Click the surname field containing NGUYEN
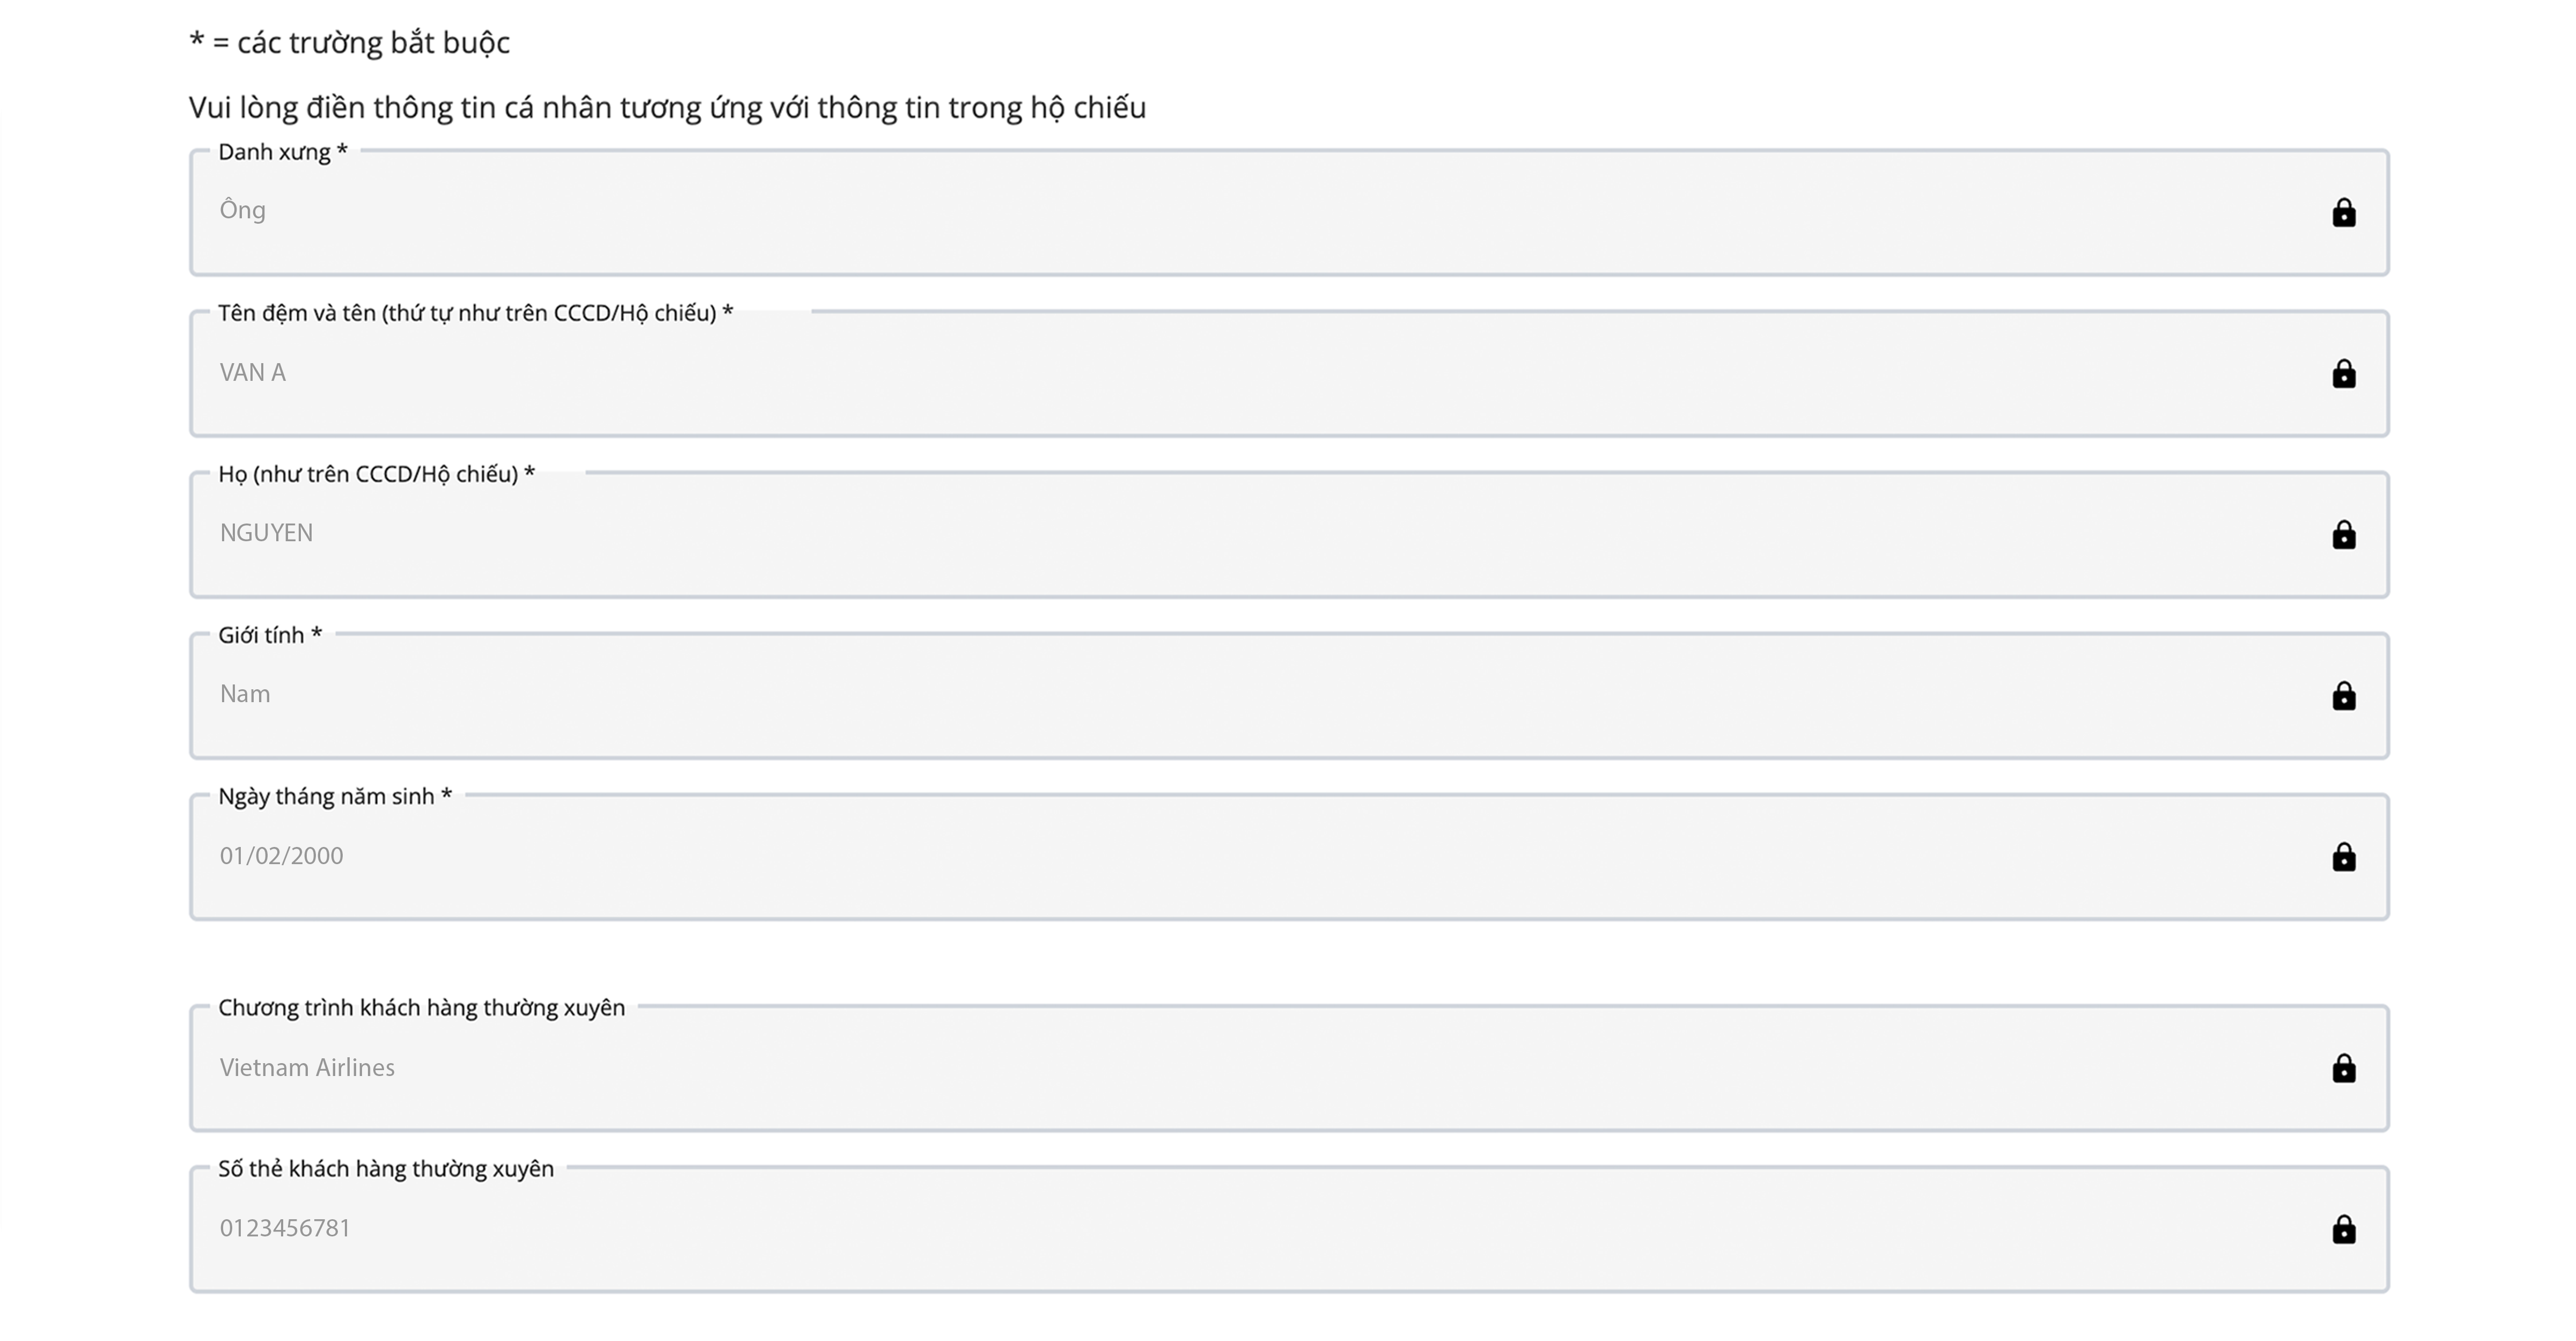The height and width of the screenshot is (1341, 2576). click(x=266, y=533)
